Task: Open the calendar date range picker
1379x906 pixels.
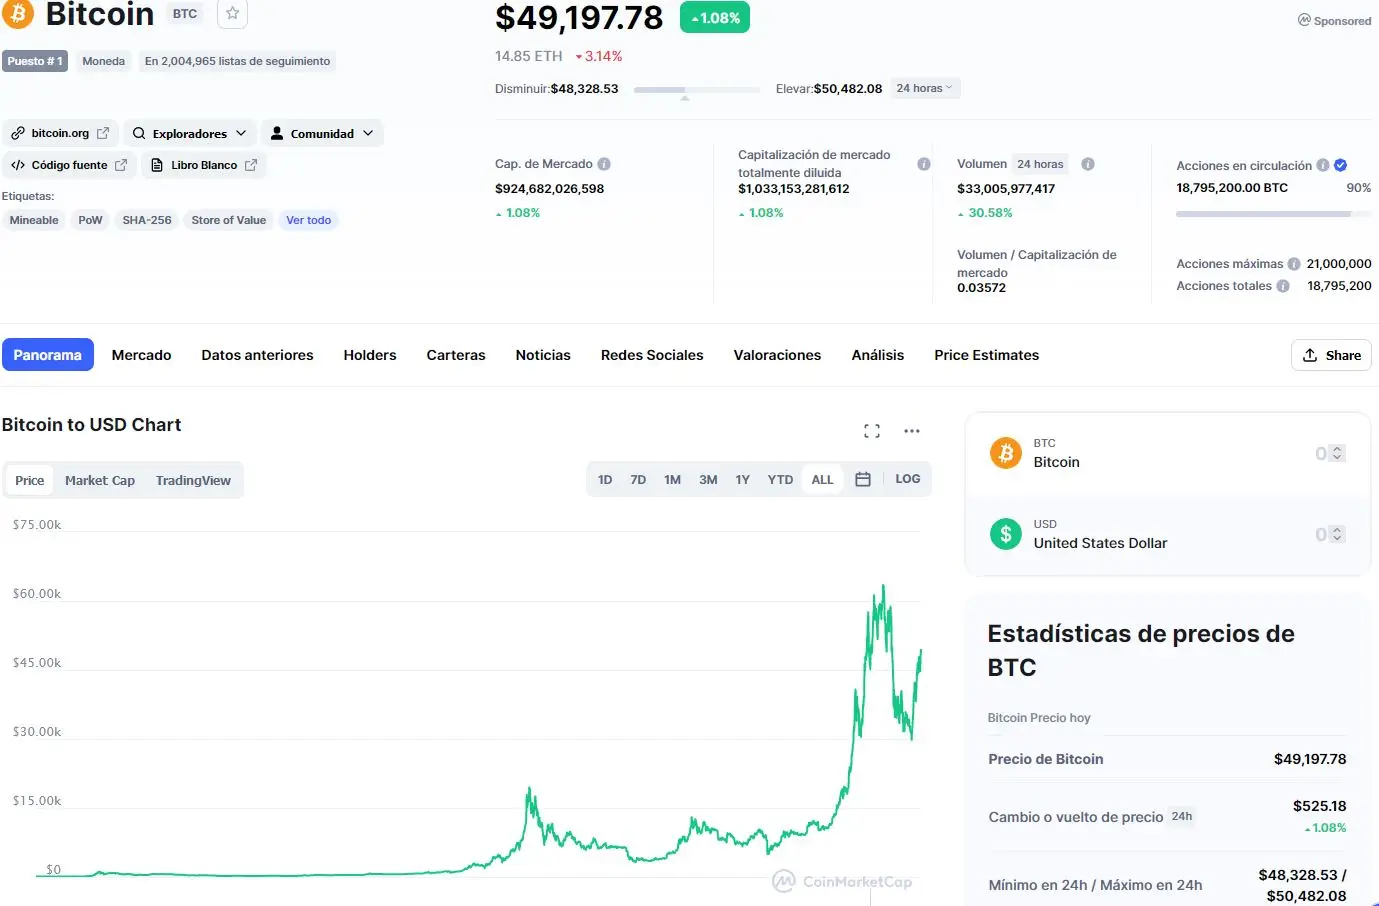Action: coord(863,480)
